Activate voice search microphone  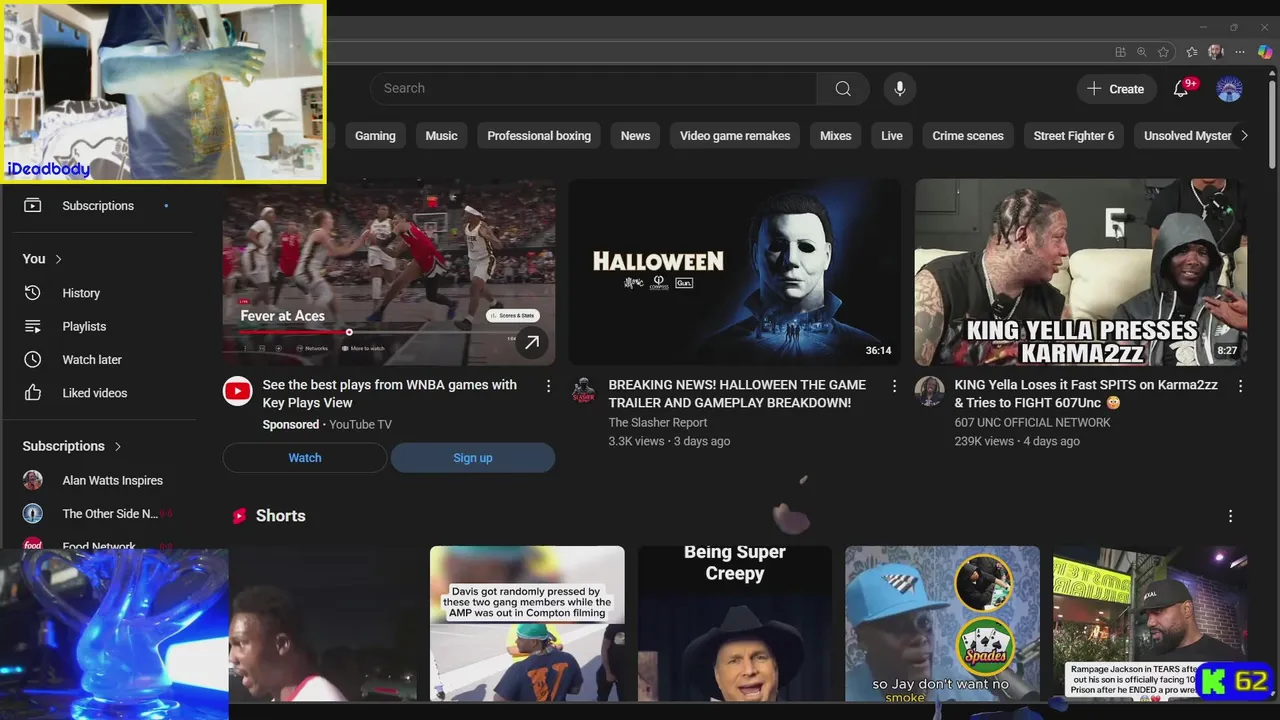pos(899,88)
